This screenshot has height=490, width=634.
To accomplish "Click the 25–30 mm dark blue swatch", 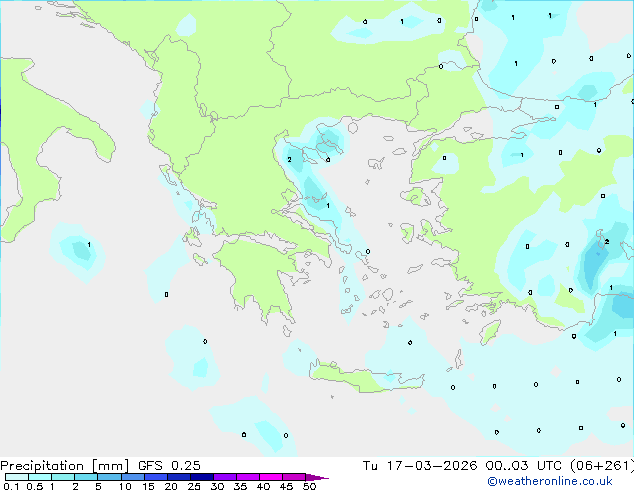I will coord(202,477).
